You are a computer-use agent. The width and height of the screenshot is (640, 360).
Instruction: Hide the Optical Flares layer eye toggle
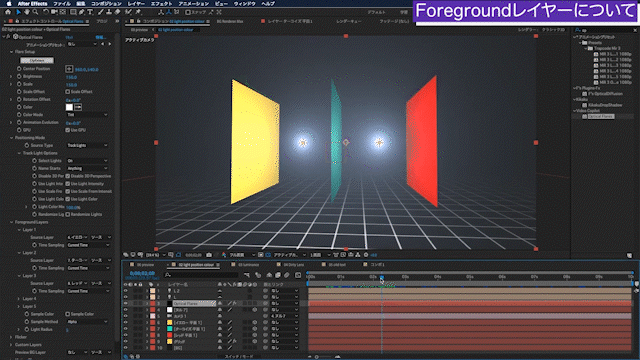click(x=125, y=303)
